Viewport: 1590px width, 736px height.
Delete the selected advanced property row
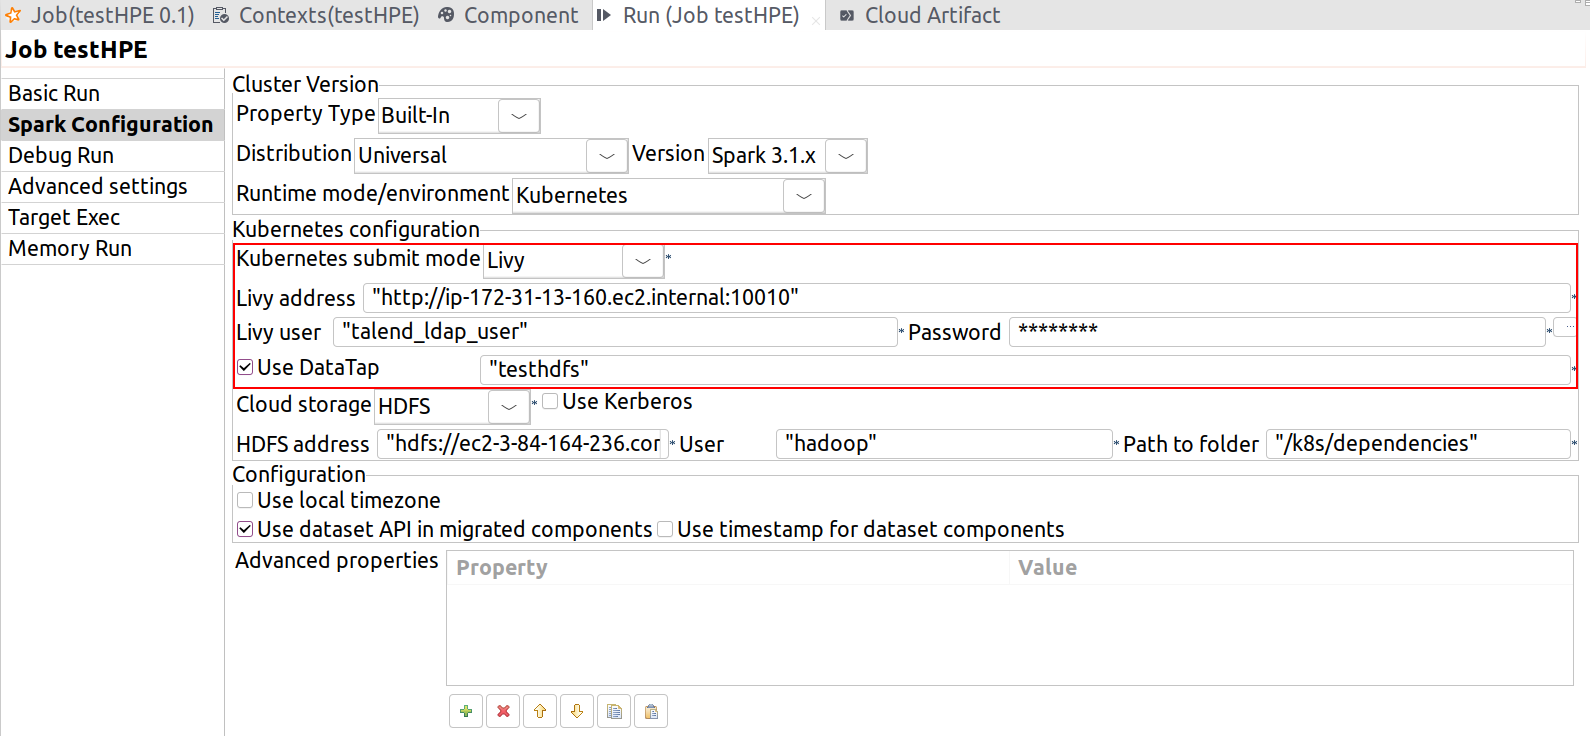tap(503, 711)
